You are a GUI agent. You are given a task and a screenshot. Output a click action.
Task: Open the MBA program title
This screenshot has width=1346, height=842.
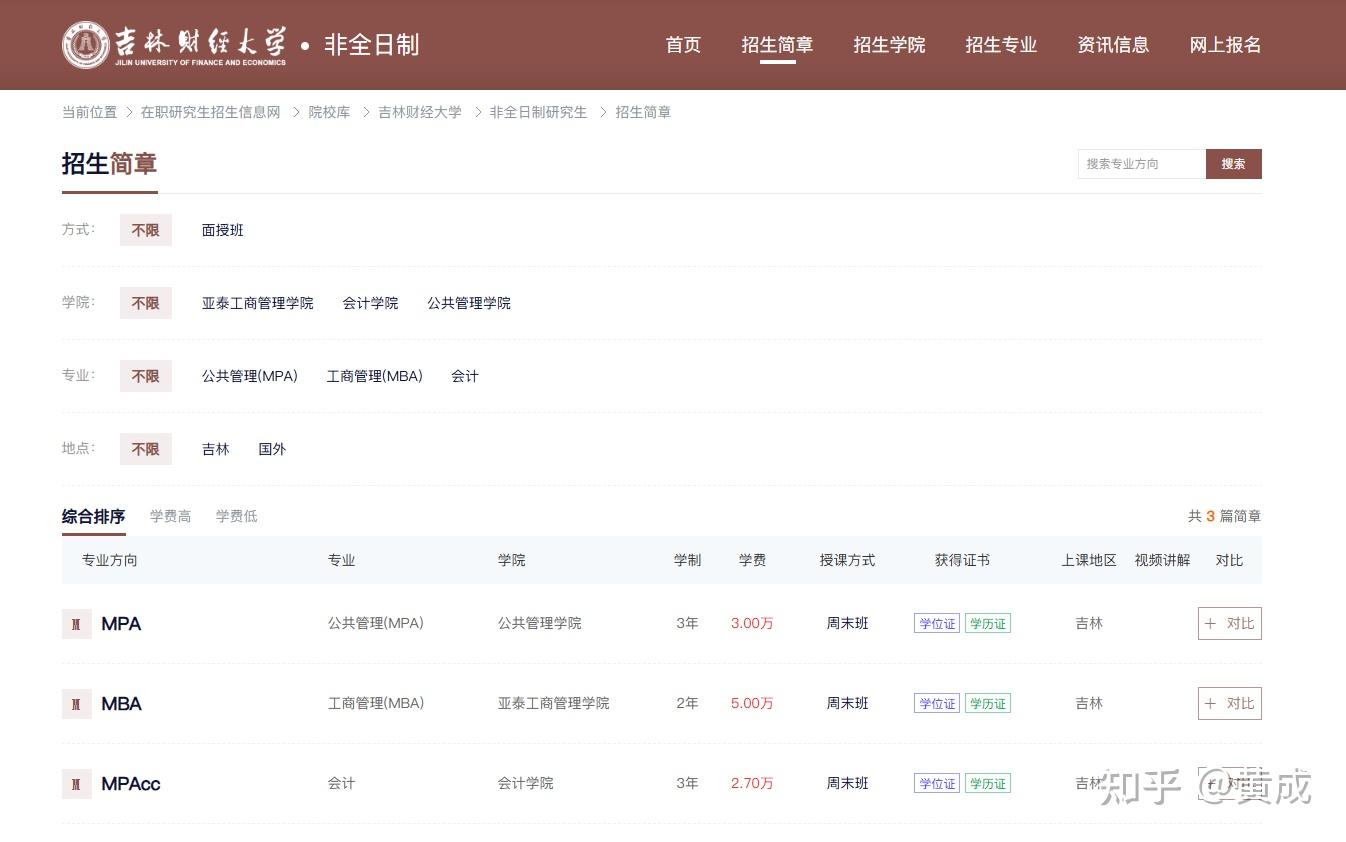(121, 704)
